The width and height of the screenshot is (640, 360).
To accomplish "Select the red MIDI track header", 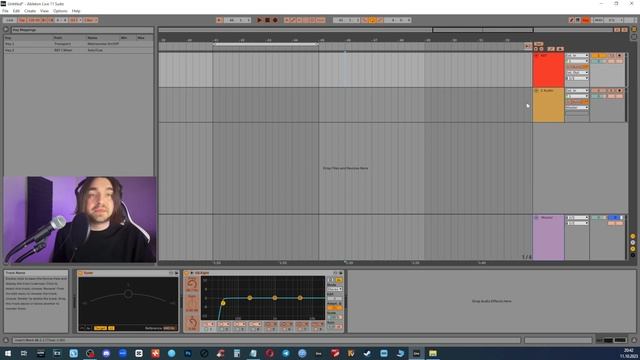I will pos(548,70).
